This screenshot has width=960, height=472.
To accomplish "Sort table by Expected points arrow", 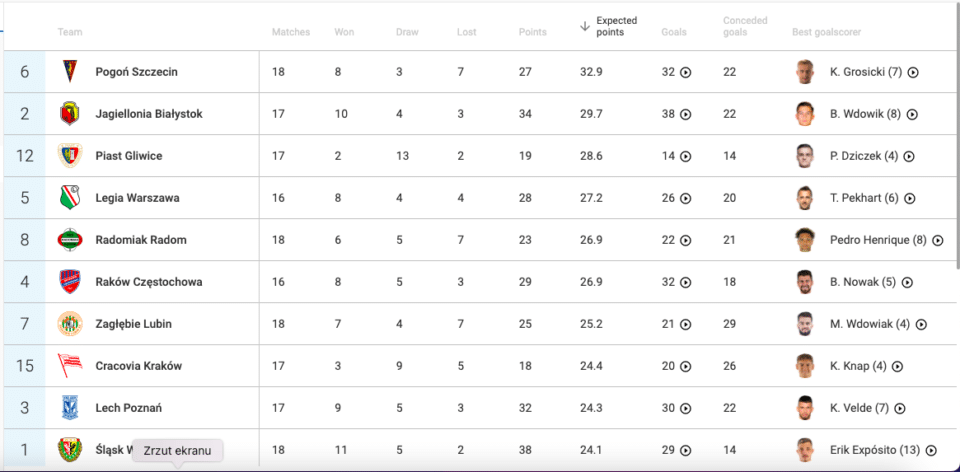I will pyautogui.click(x=585, y=26).
